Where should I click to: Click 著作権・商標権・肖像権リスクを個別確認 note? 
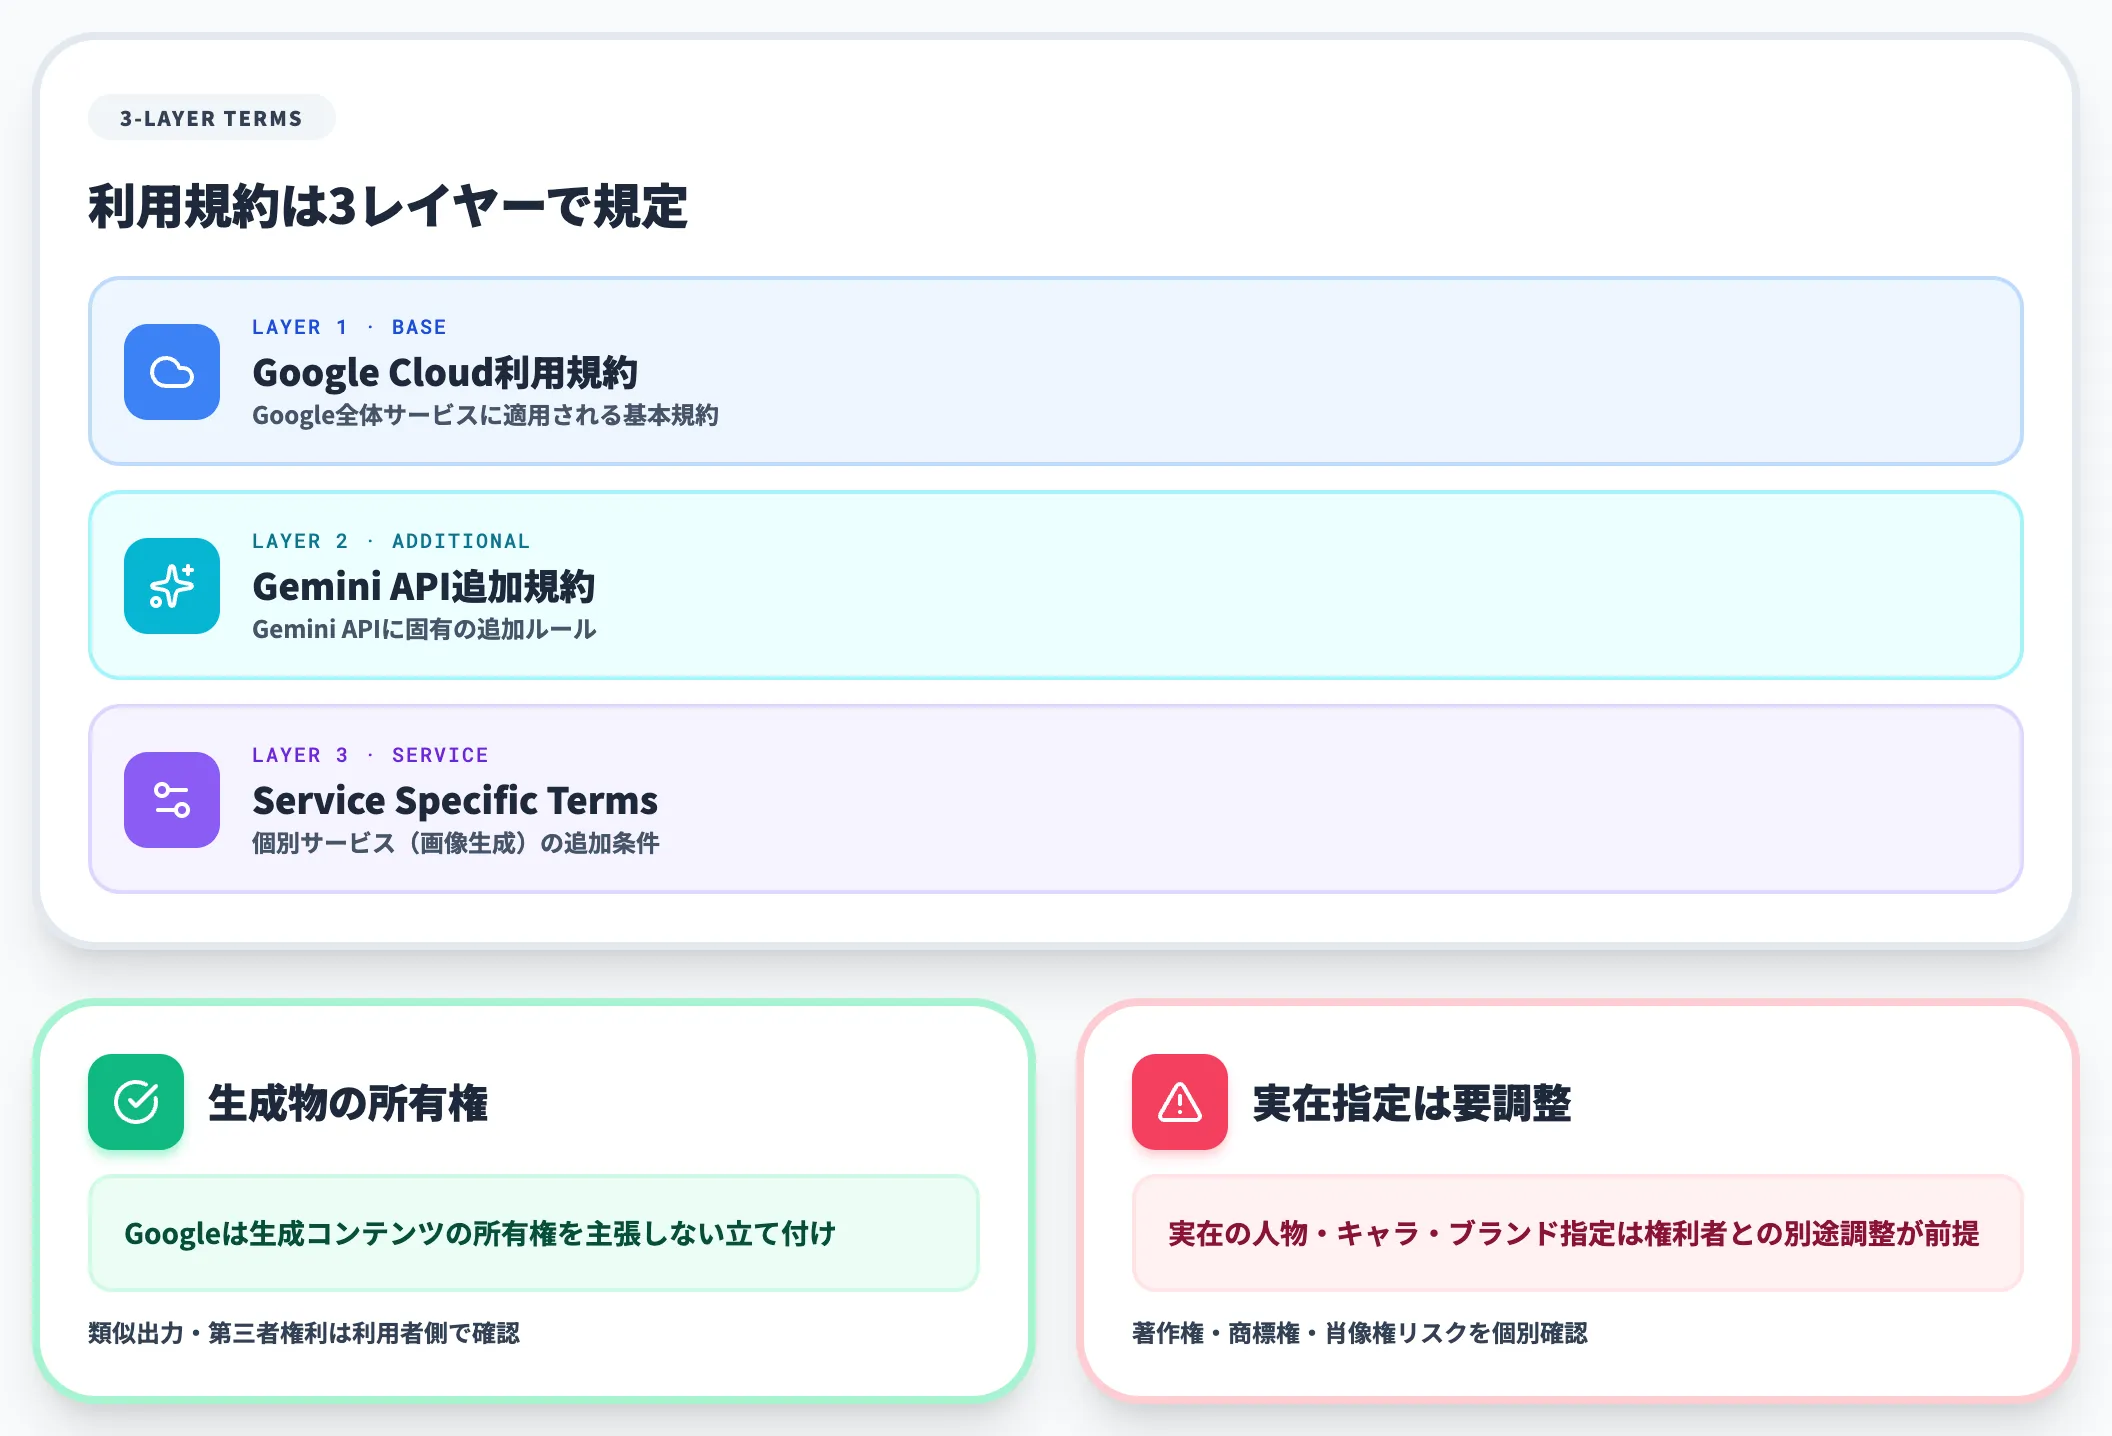click(x=1360, y=1333)
